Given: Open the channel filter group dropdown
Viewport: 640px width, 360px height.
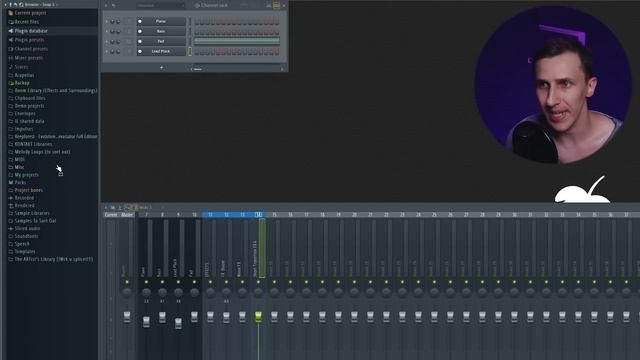Looking at the screenshot, I should pos(160,6).
